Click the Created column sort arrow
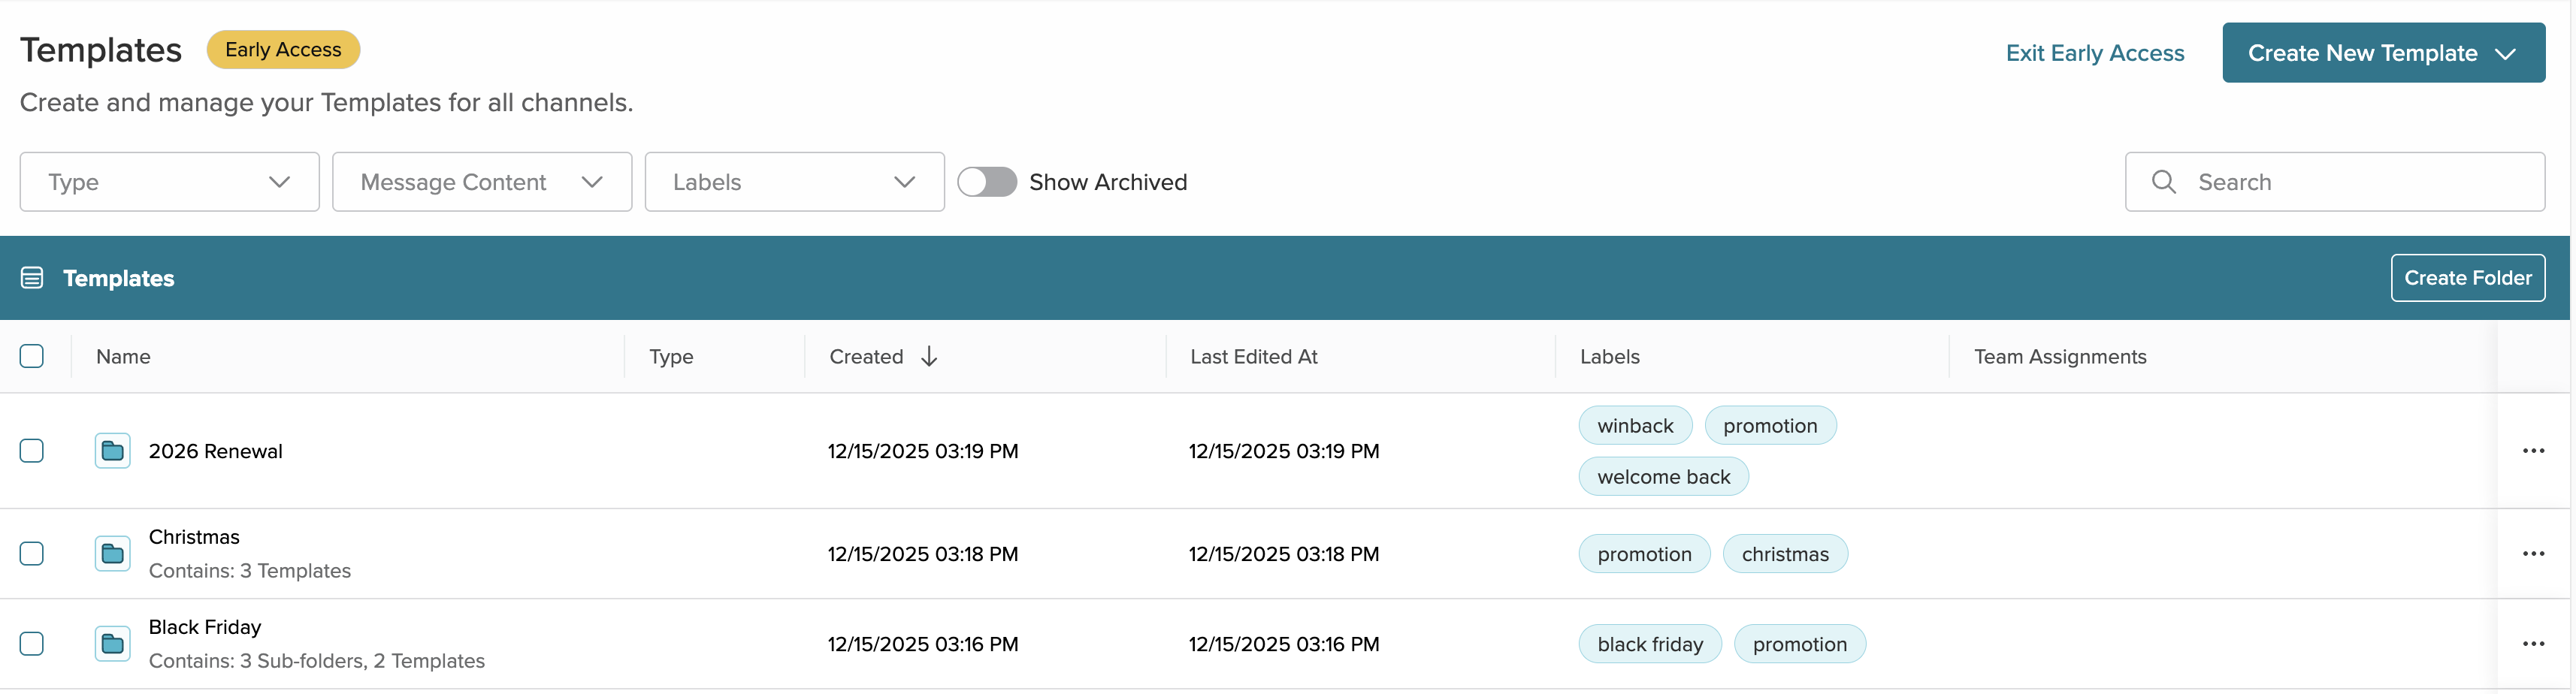Screen dimensions: 2576x694 pos(929,357)
